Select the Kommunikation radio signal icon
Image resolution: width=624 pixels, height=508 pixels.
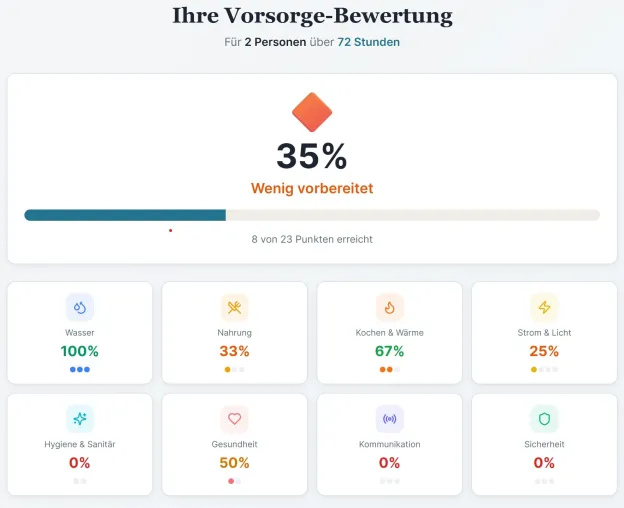coord(390,418)
